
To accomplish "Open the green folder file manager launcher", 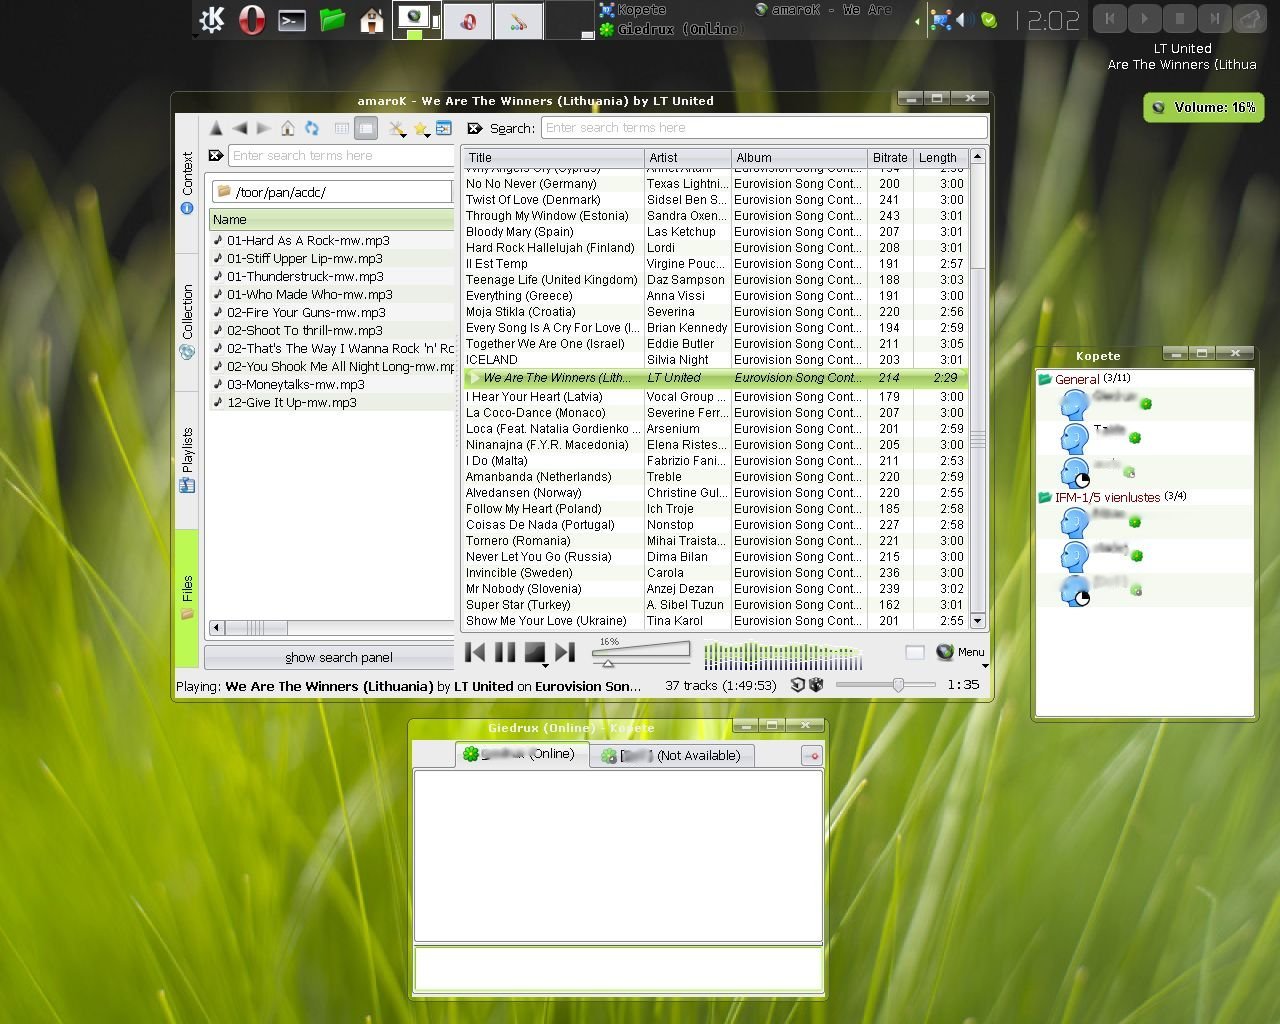I will (x=332, y=20).
